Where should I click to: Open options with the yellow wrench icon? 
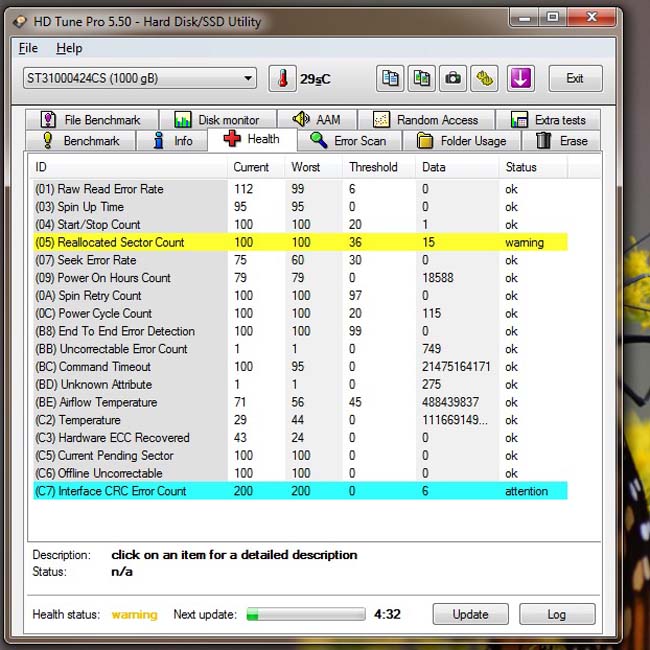pyautogui.click(x=484, y=78)
